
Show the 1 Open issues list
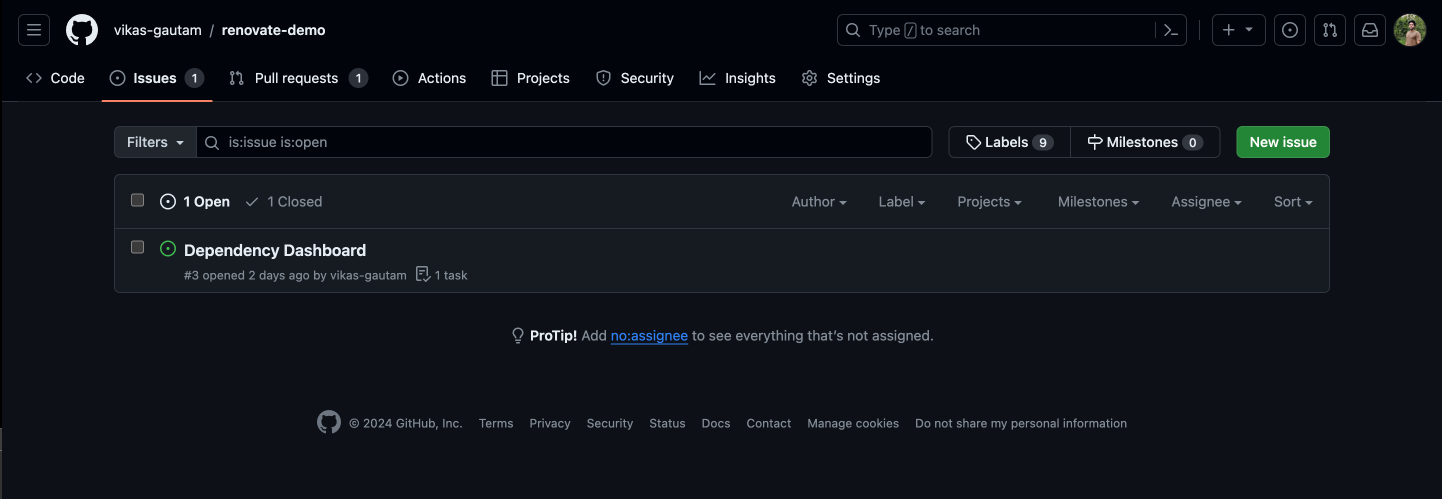[195, 202]
